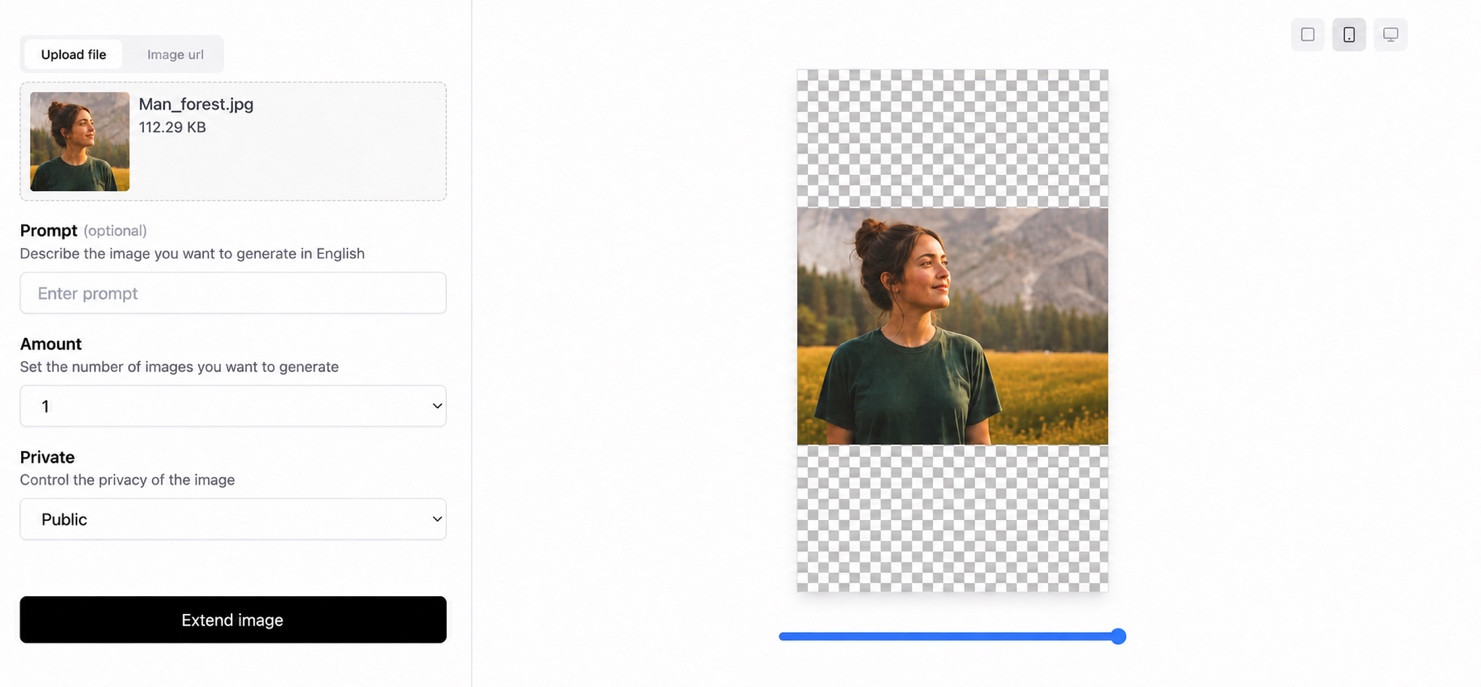Click the uploaded Man_forest.jpg thumbnail
The width and height of the screenshot is (1481, 687).
(x=80, y=141)
